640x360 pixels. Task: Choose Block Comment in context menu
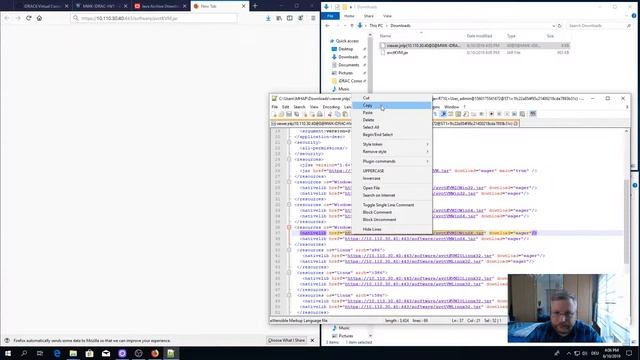tap(392, 212)
